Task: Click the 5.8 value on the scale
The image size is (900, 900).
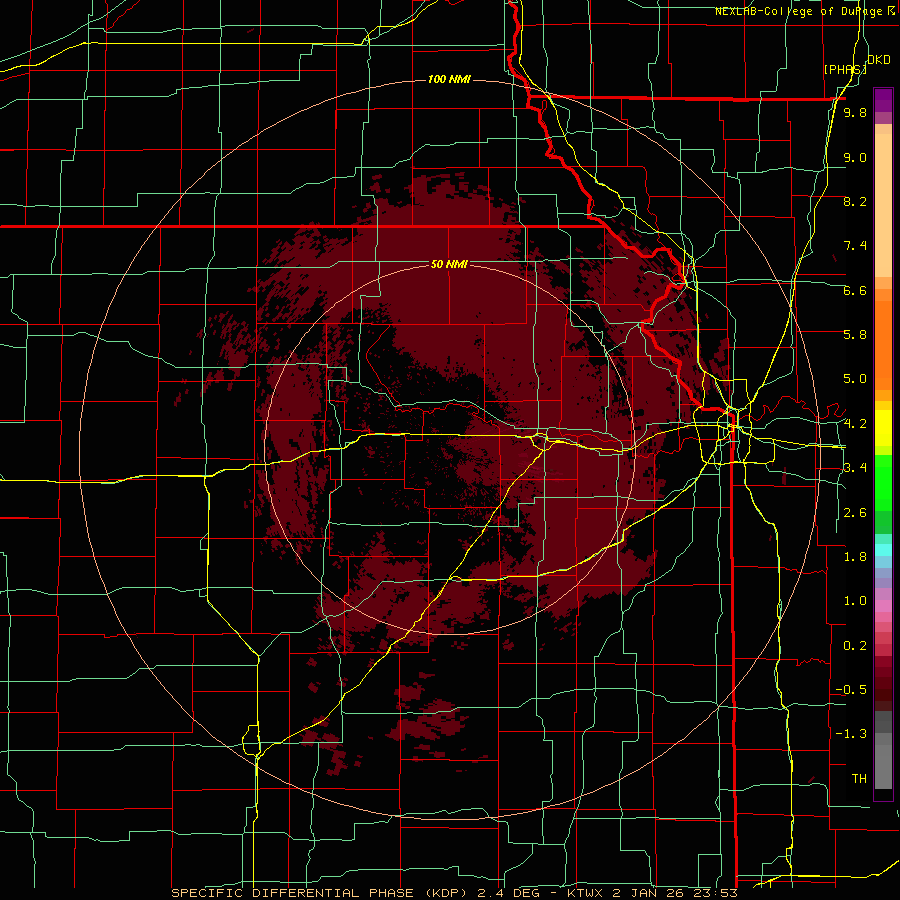Action: (x=855, y=335)
